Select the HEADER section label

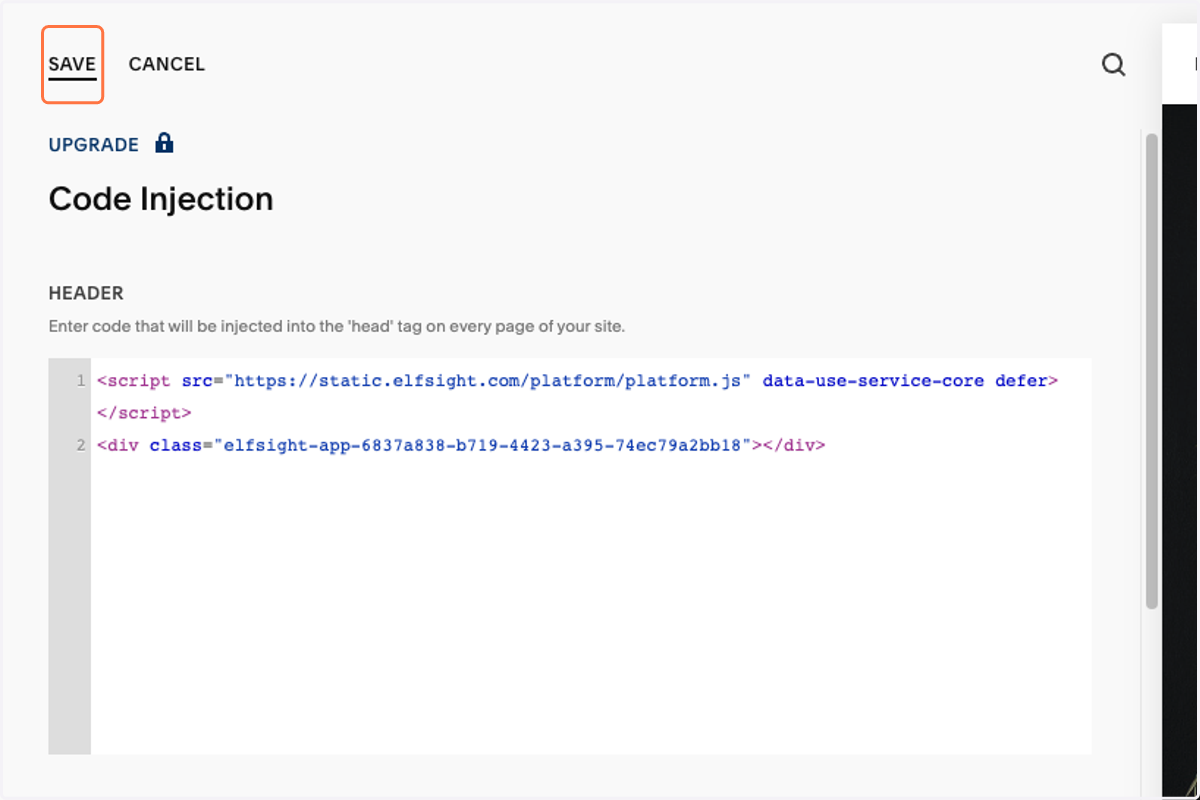pyautogui.click(x=86, y=293)
